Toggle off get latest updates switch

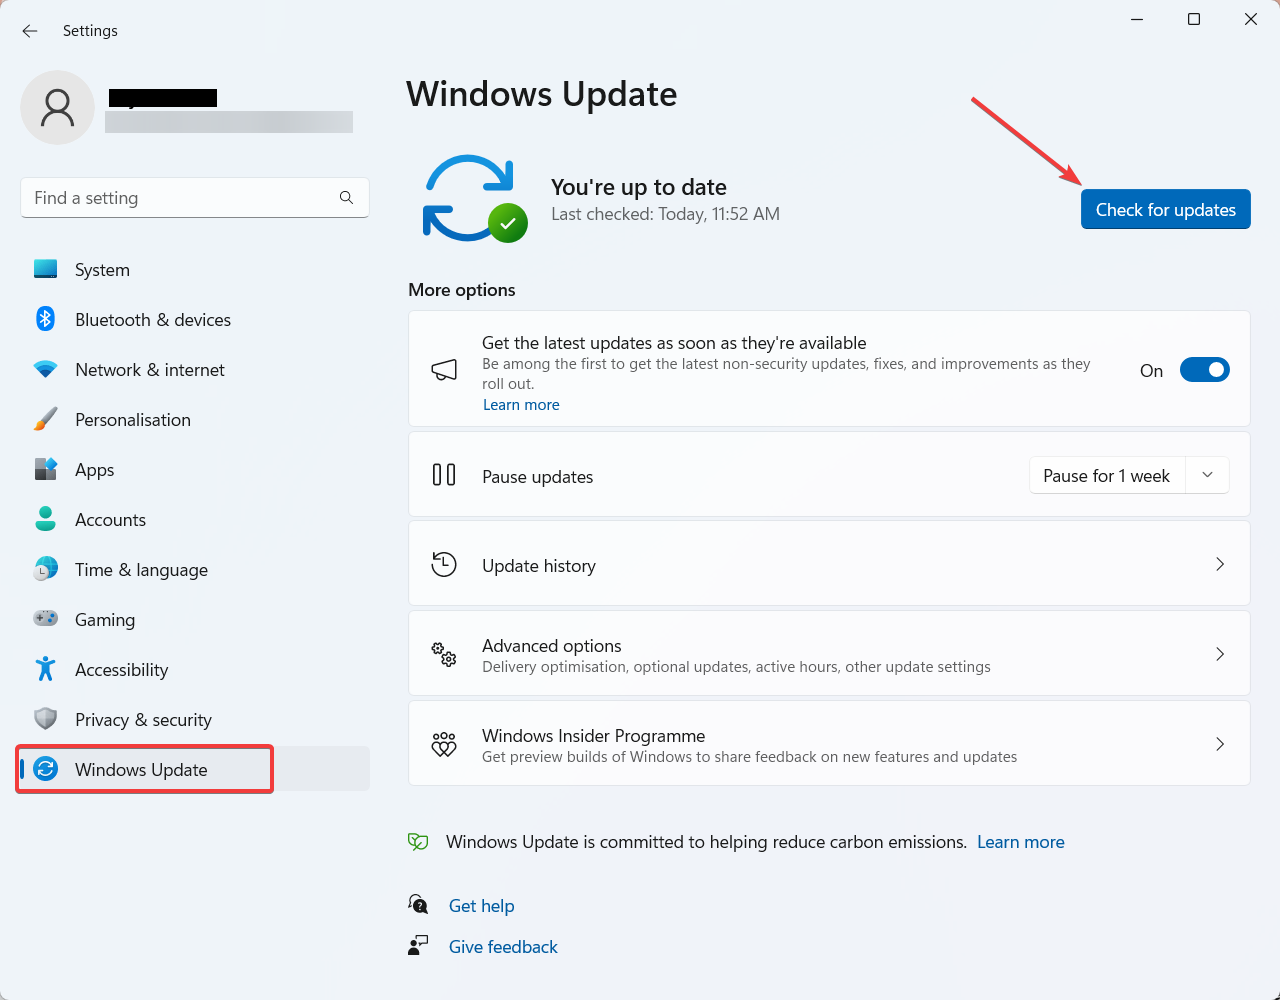(x=1205, y=370)
